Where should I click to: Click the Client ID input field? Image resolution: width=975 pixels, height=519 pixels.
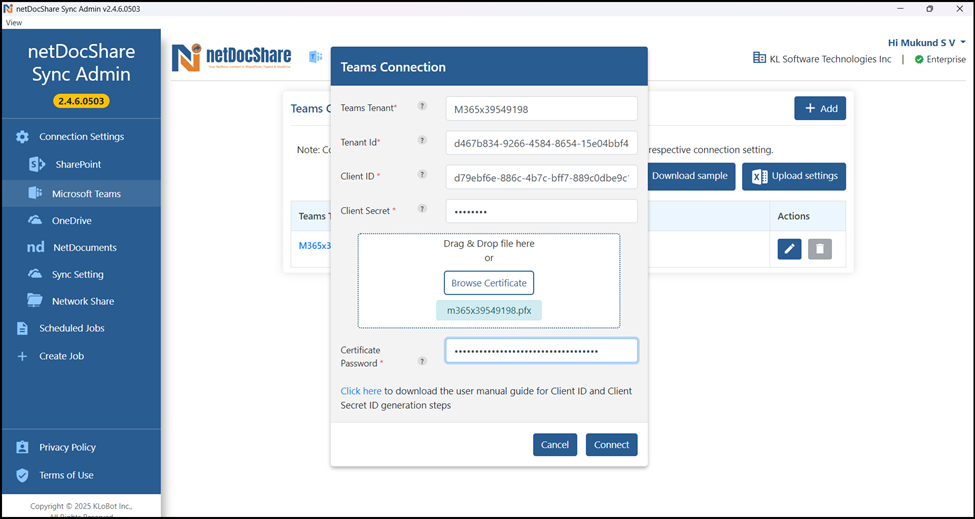pyautogui.click(x=542, y=177)
